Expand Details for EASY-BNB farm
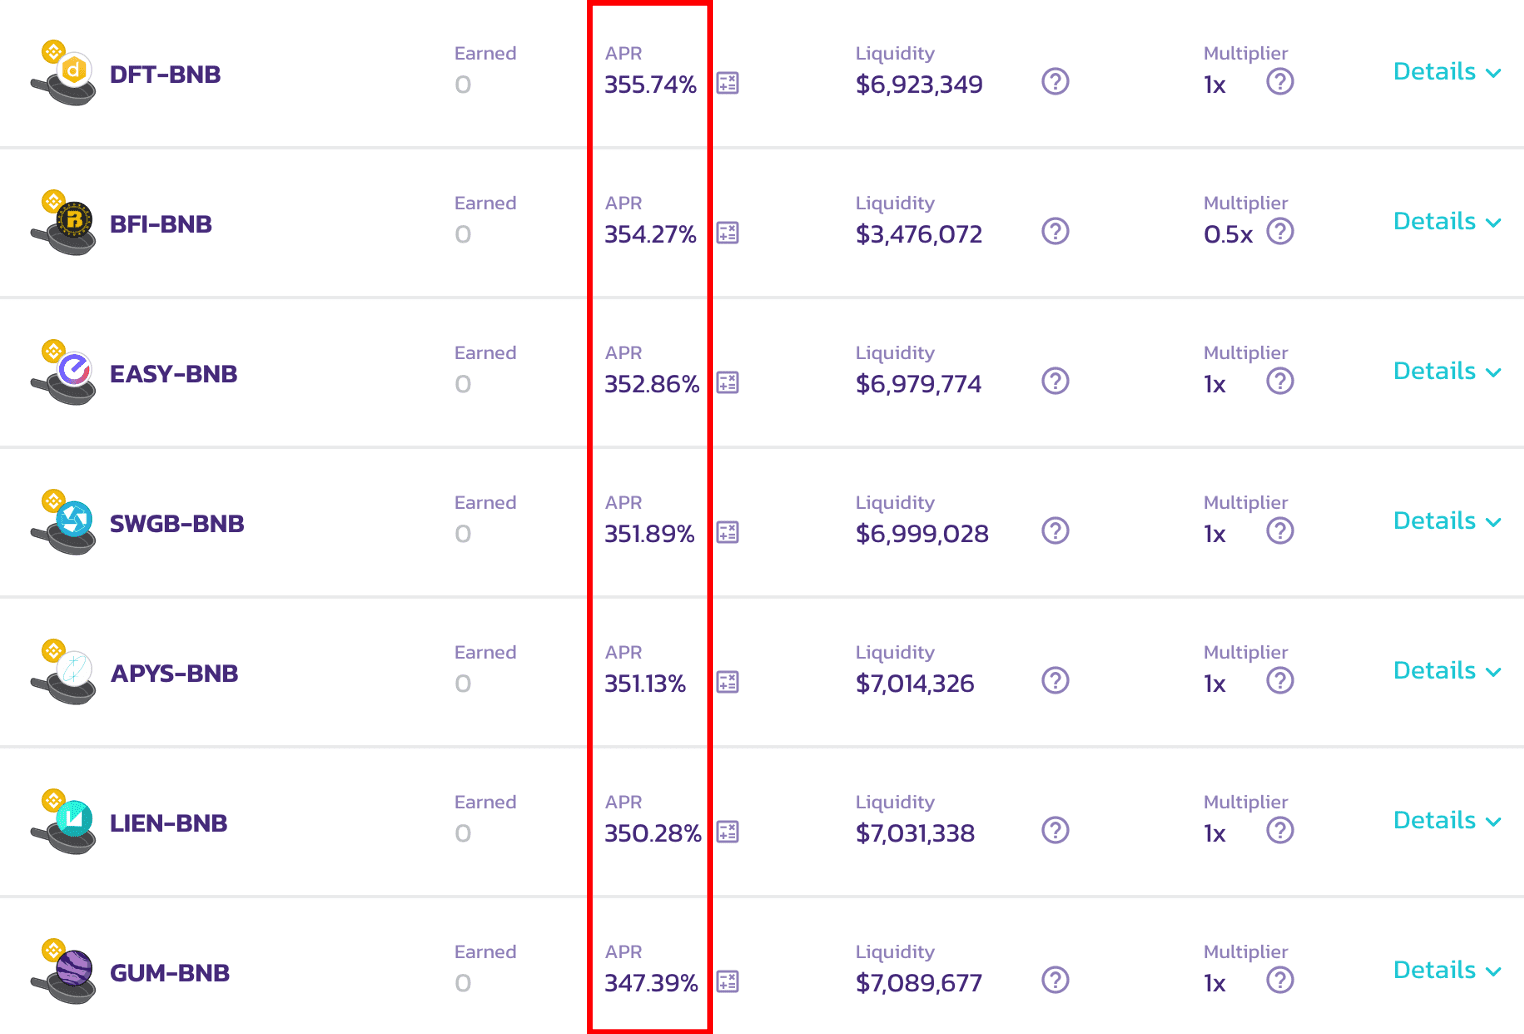 pos(1447,372)
